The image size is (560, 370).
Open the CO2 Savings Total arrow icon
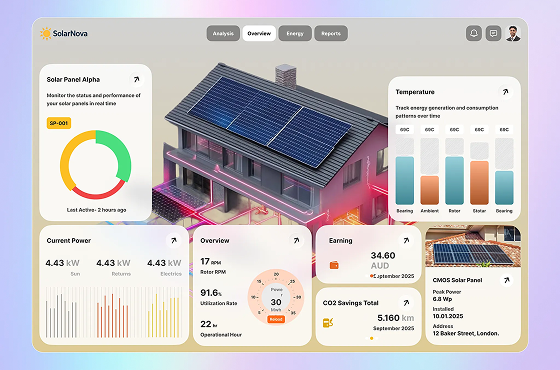(x=406, y=303)
